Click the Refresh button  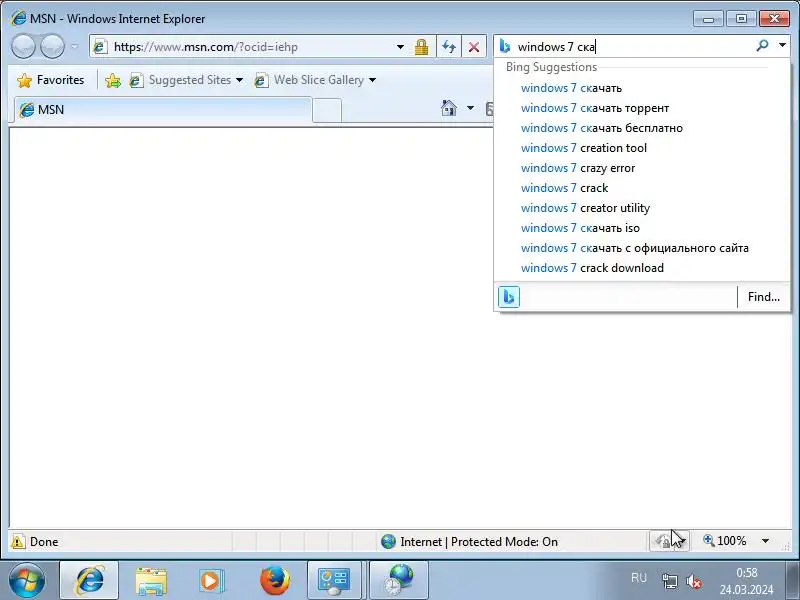point(449,47)
